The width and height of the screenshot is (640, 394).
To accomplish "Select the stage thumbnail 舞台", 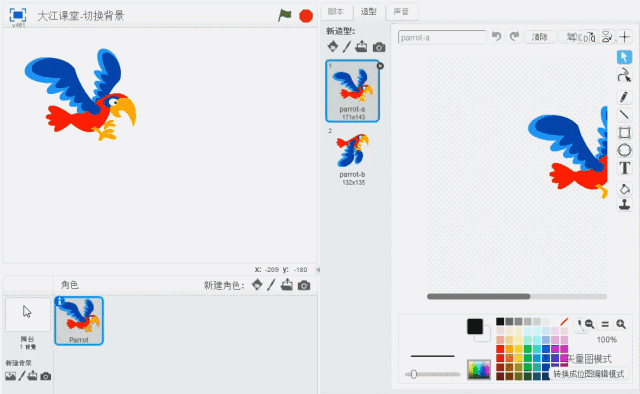I will click(x=28, y=314).
